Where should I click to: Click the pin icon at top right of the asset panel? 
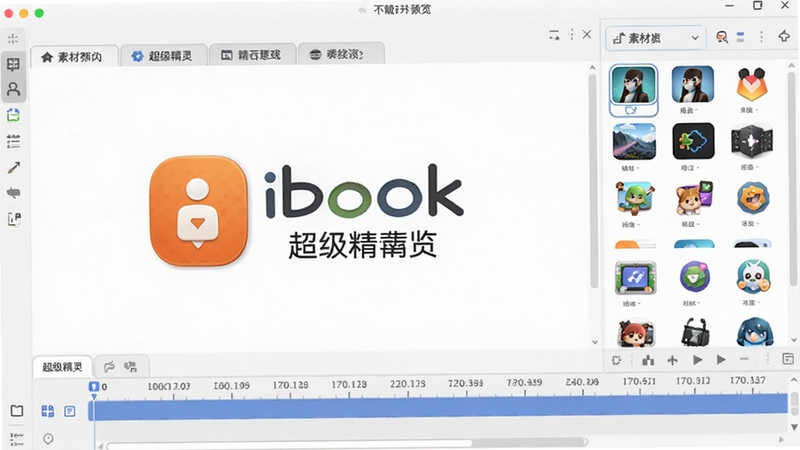[x=784, y=36]
